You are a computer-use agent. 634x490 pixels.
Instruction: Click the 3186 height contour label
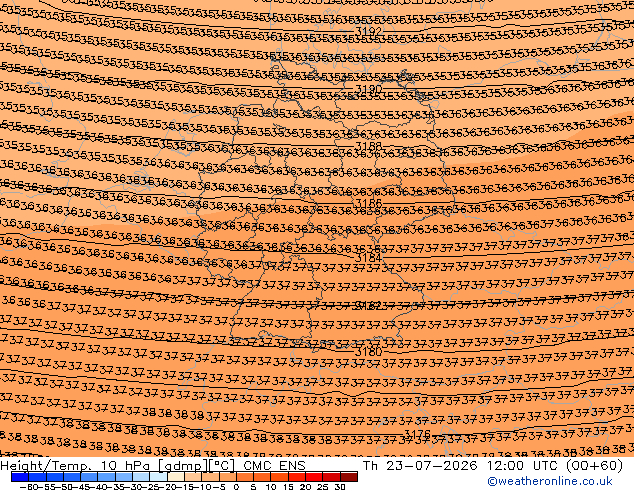[x=368, y=203]
